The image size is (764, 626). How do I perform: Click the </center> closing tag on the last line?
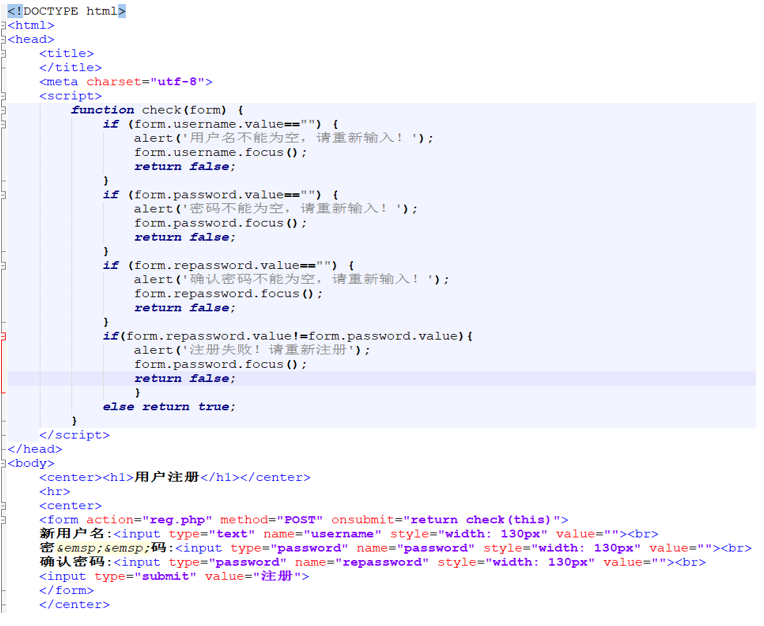click(74, 605)
